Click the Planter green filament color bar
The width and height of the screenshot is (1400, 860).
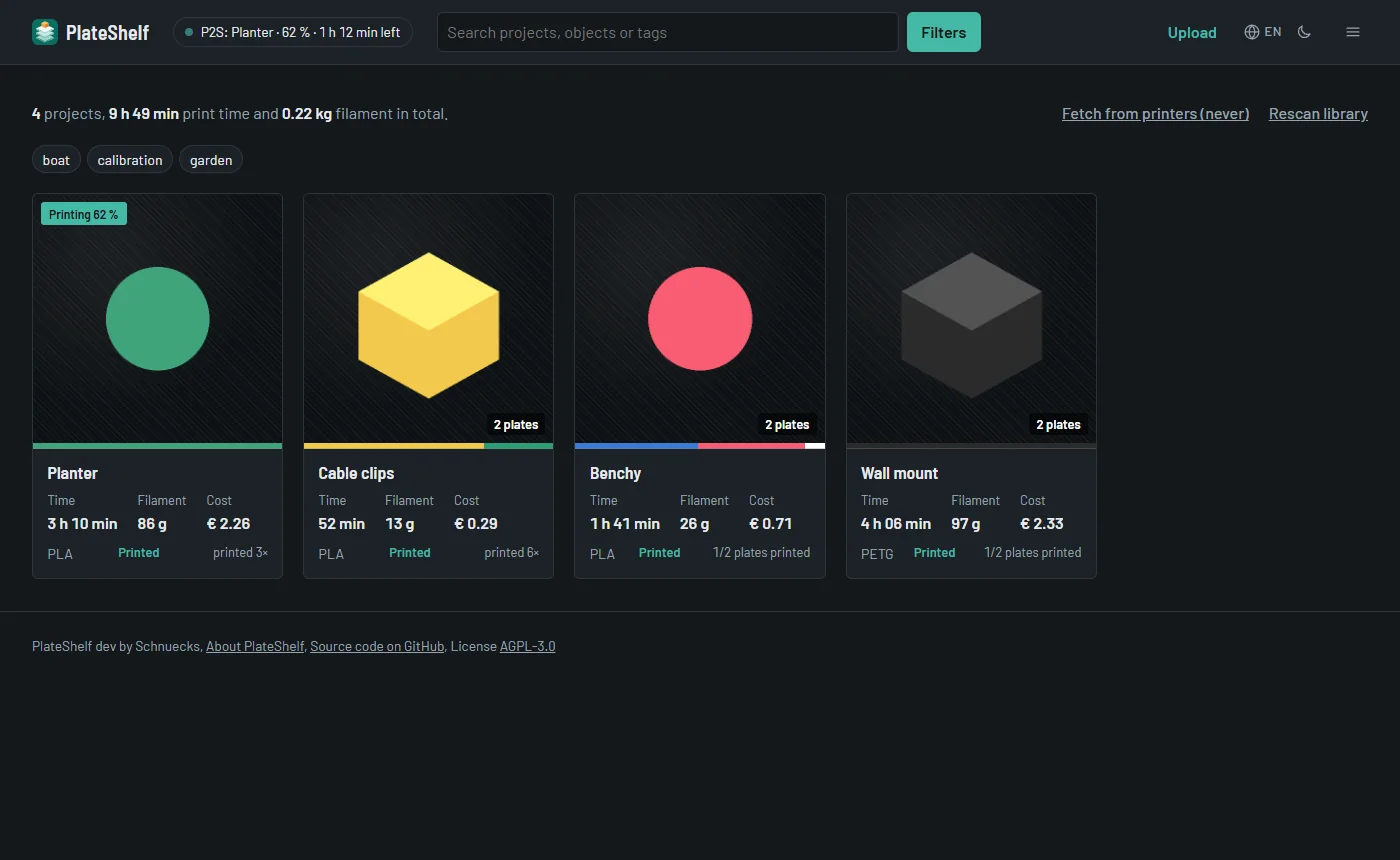[158, 446]
